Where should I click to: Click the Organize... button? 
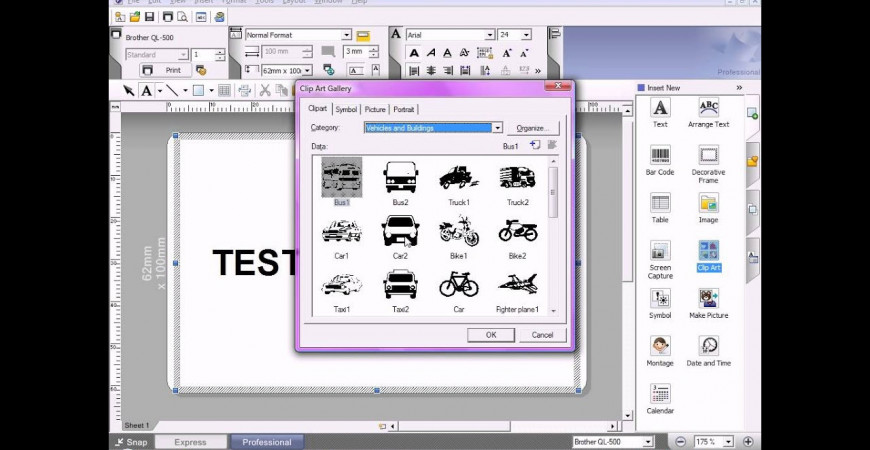pos(533,128)
